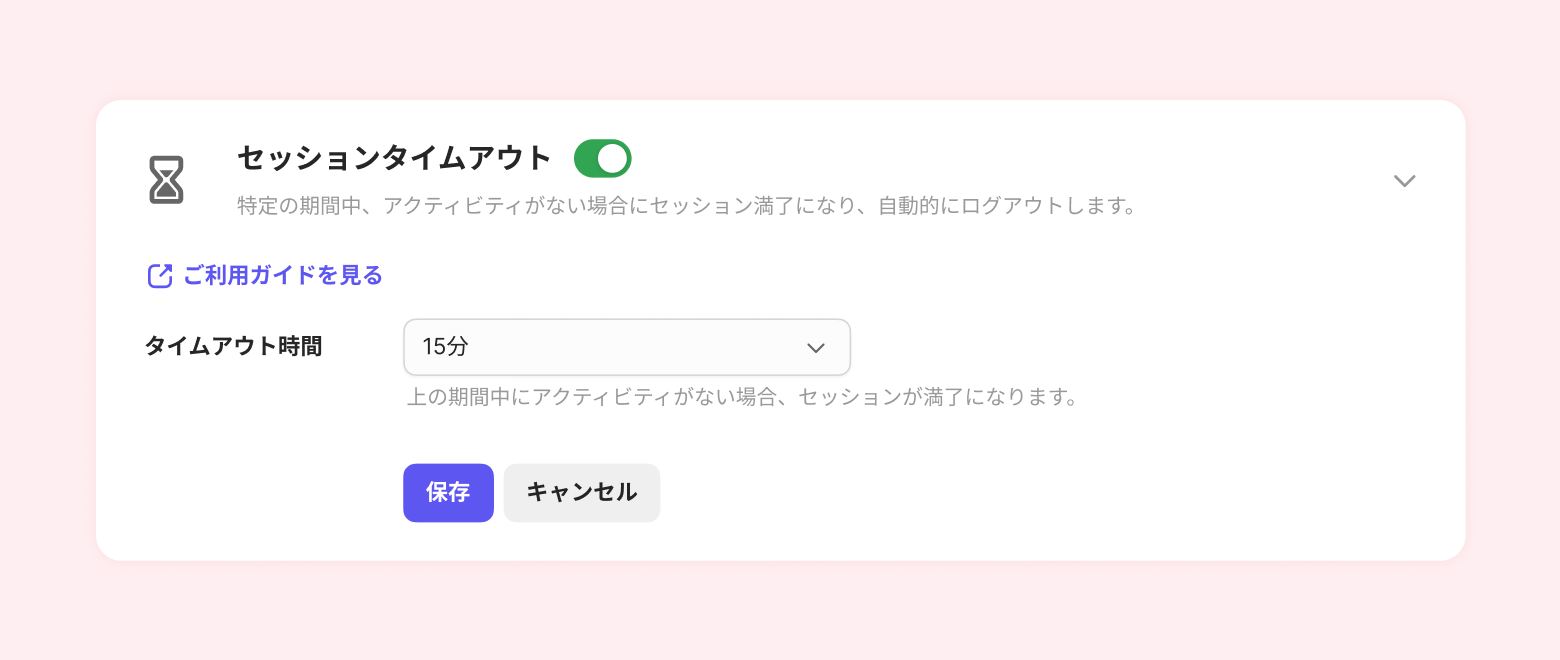Click the description text starting with 特定の期間中
Screen dimensions: 1560x660
(x=687, y=208)
